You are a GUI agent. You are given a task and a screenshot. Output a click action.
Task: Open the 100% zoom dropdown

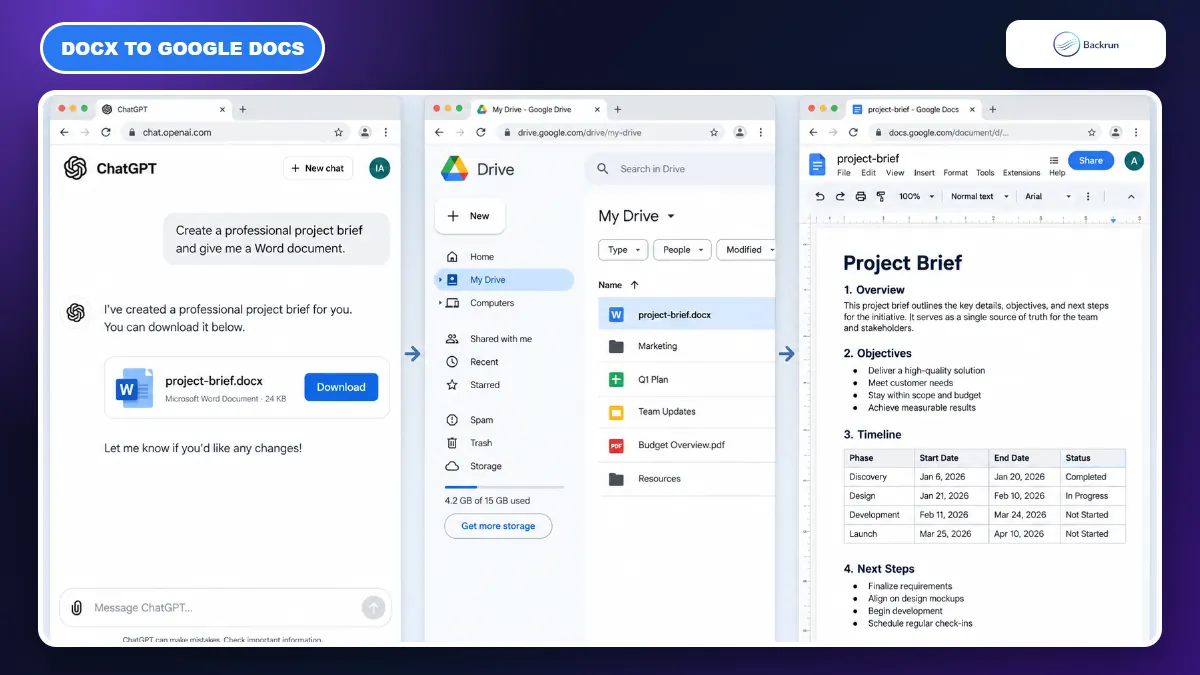coord(917,197)
